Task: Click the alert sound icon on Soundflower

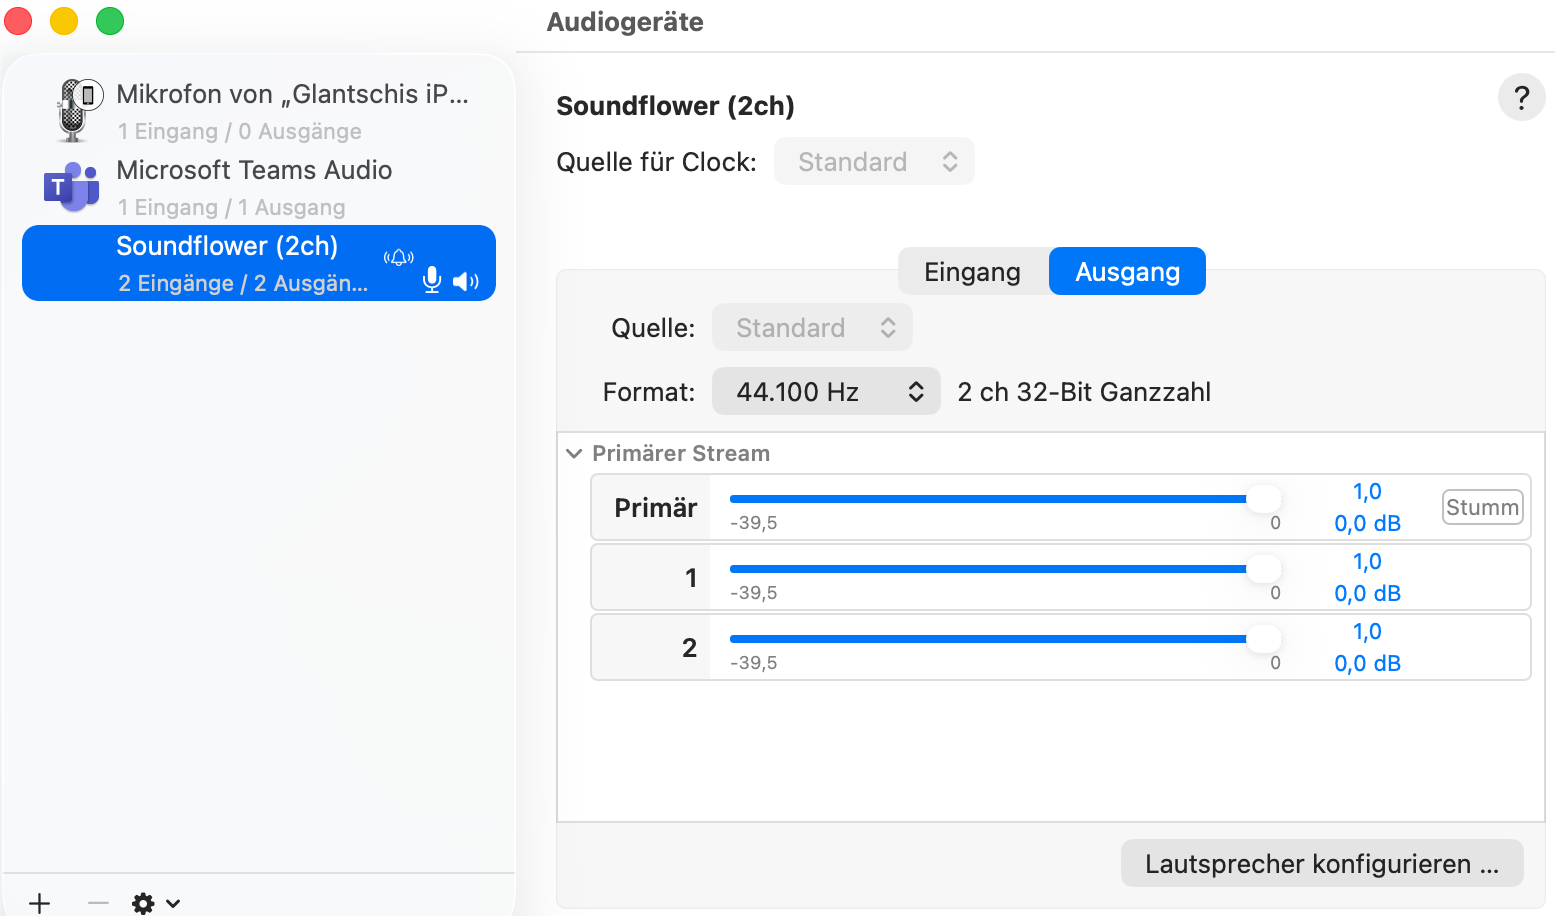Action: (x=399, y=257)
